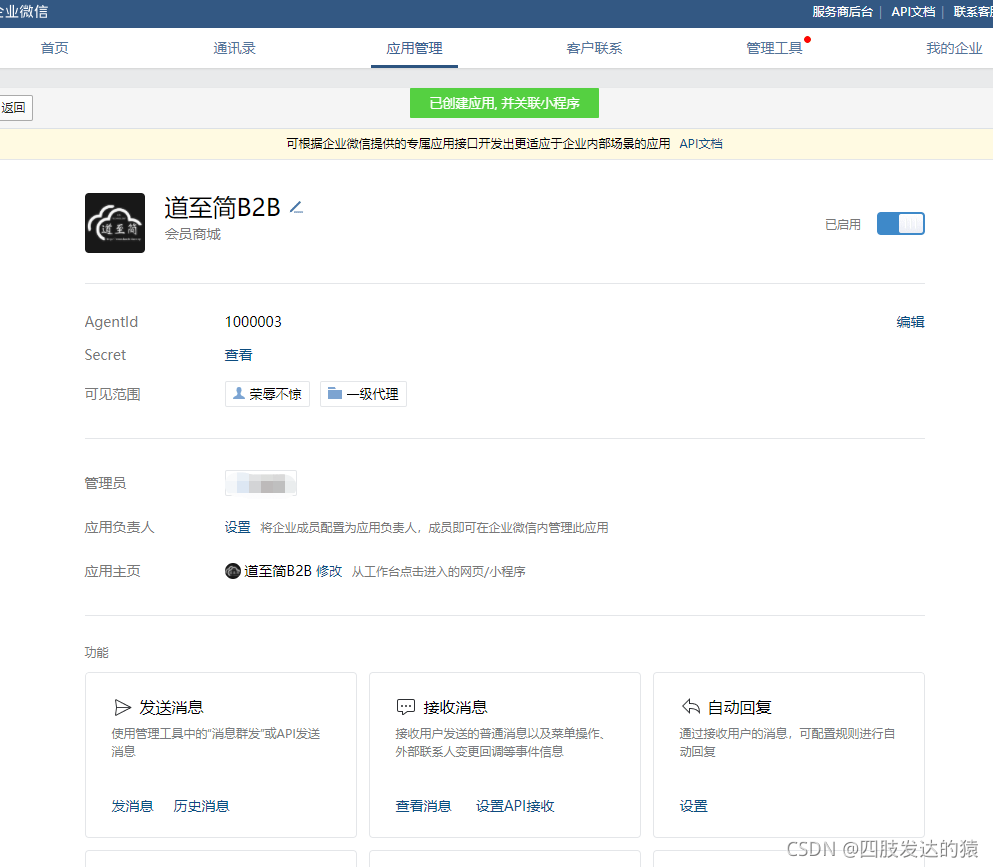Click the 接收消息 chat bubble icon
This screenshot has width=993, height=867.
[x=405, y=707]
